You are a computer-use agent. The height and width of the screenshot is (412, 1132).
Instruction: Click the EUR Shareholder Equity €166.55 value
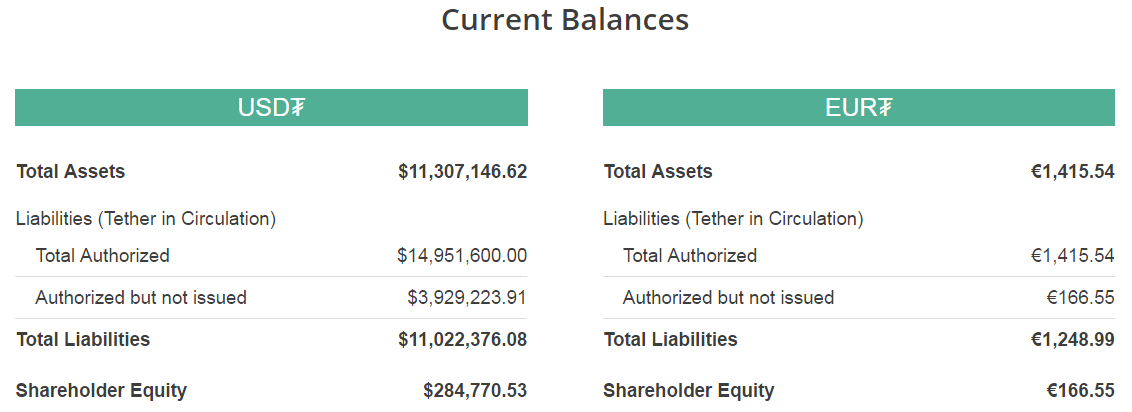coord(1080,390)
